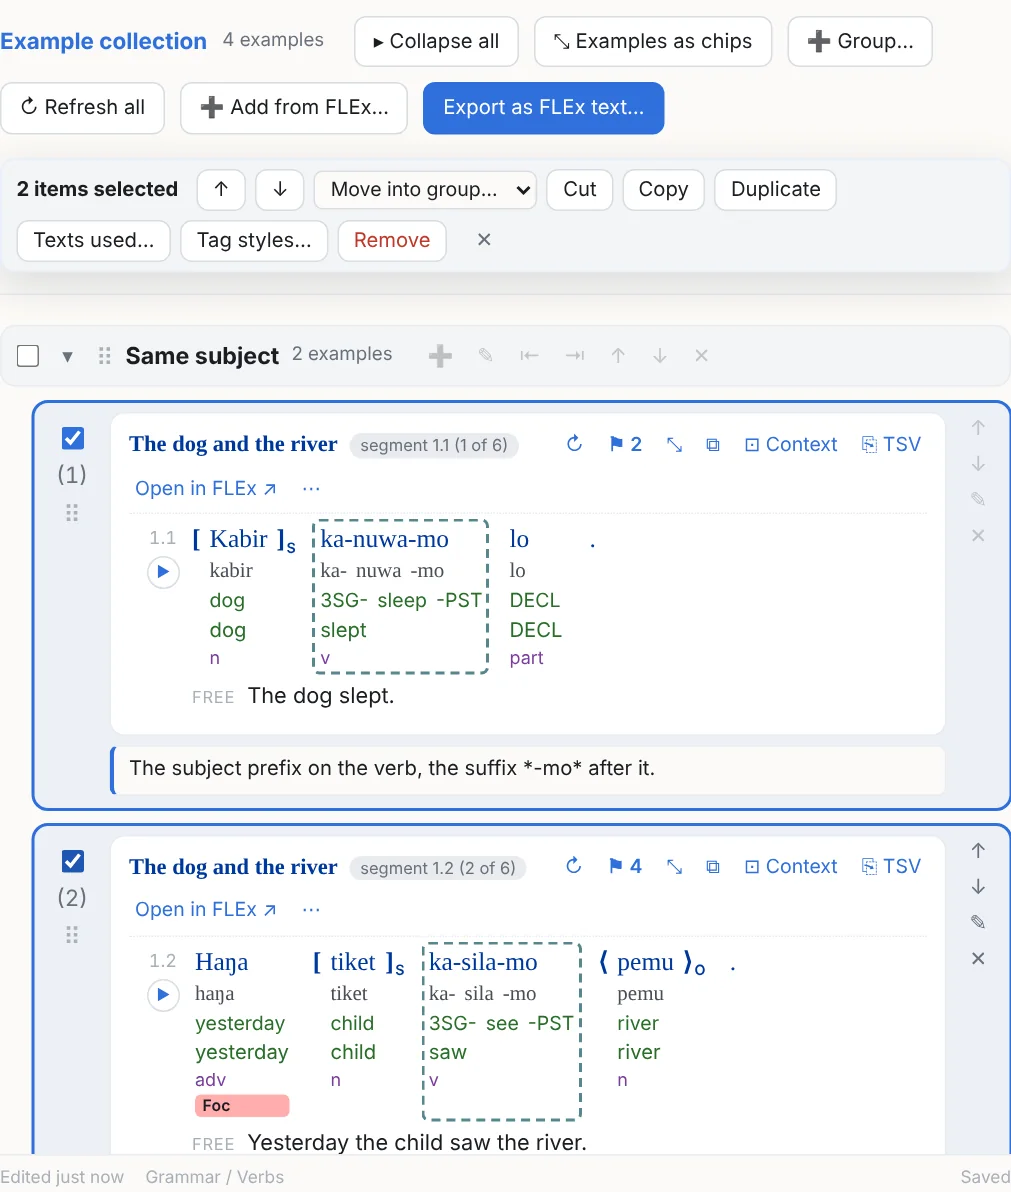Screen dimensions: 1011x1192
Task: Remove example (1) with side X
Action: click(x=978, y=536)
